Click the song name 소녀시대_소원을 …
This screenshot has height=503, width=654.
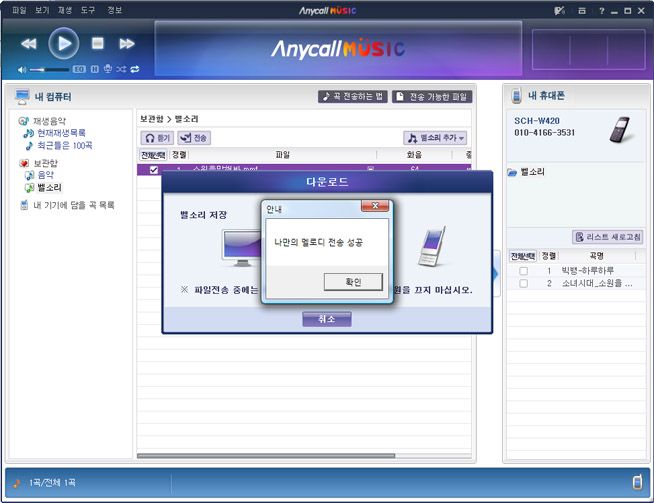(597, 283)
